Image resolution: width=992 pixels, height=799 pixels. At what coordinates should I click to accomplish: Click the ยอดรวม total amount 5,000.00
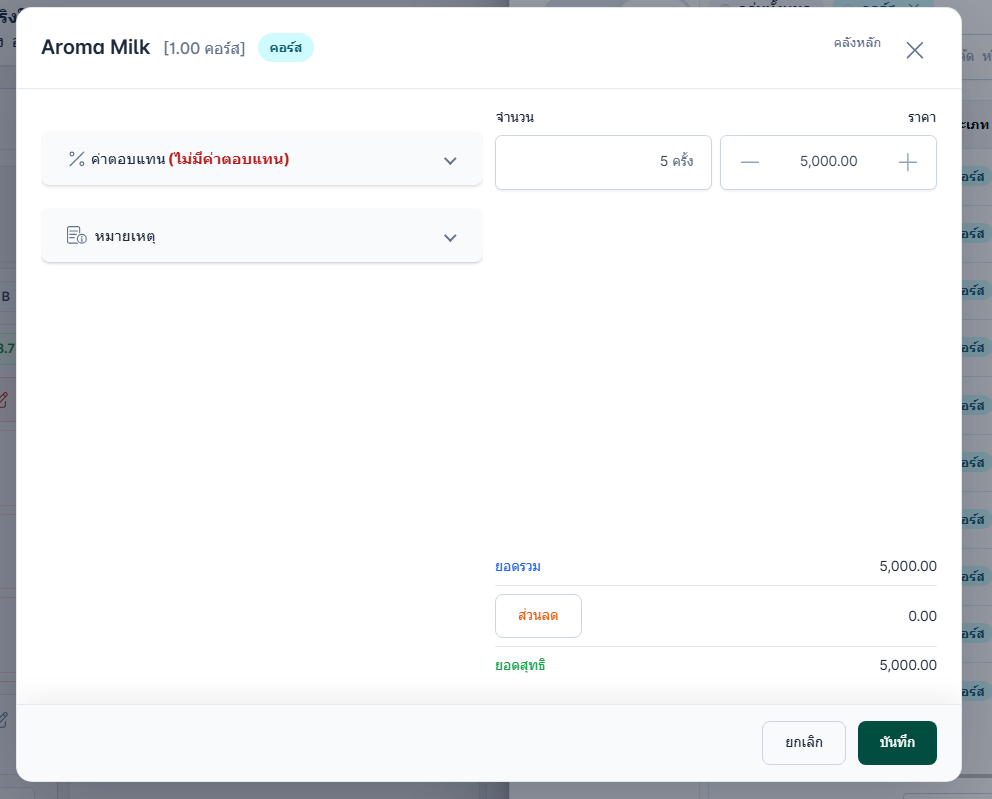pyautogui.click(x=908, y=566)
